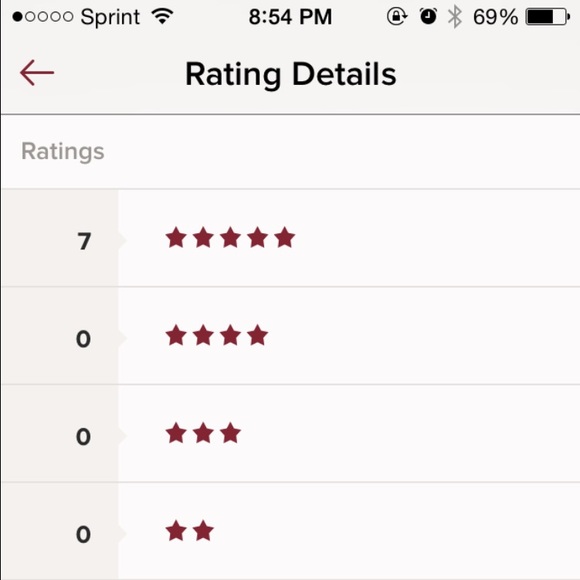Tap the Sprint carrier label
This screenshot has width=580, height=580.
pyautogui.click(x=110, y=18)
